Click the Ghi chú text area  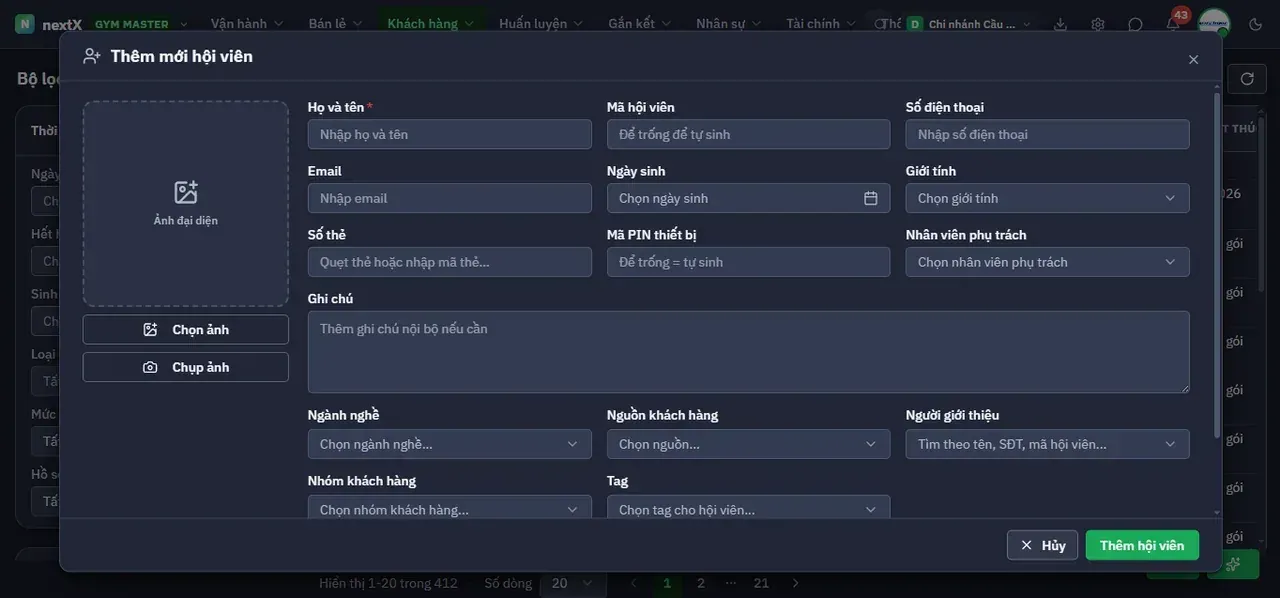(749, 352)
